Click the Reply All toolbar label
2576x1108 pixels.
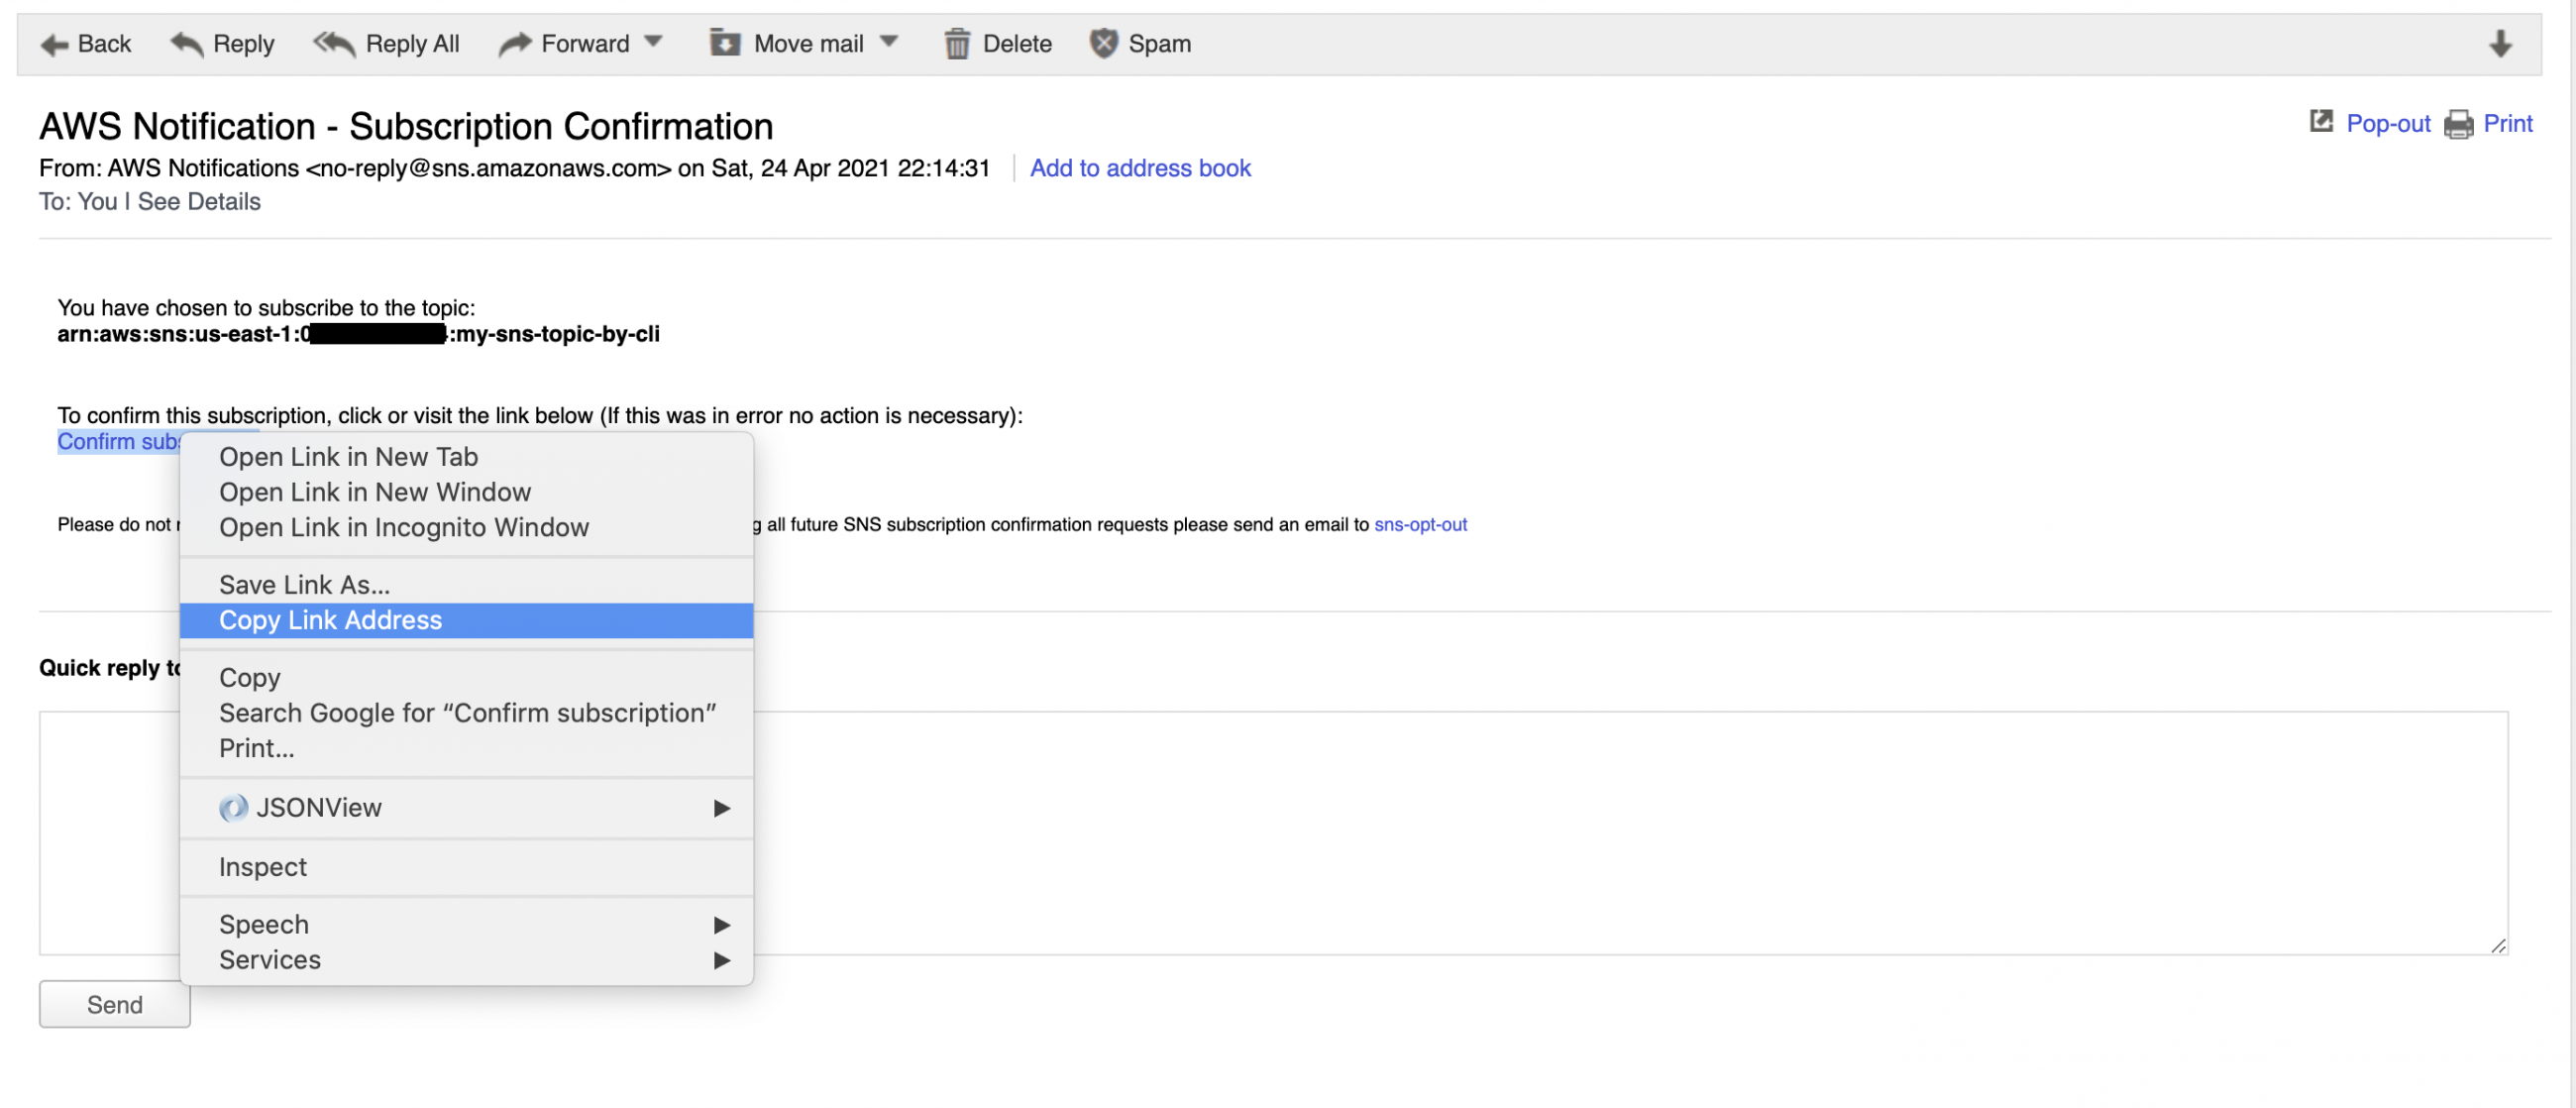coord(412,45)
